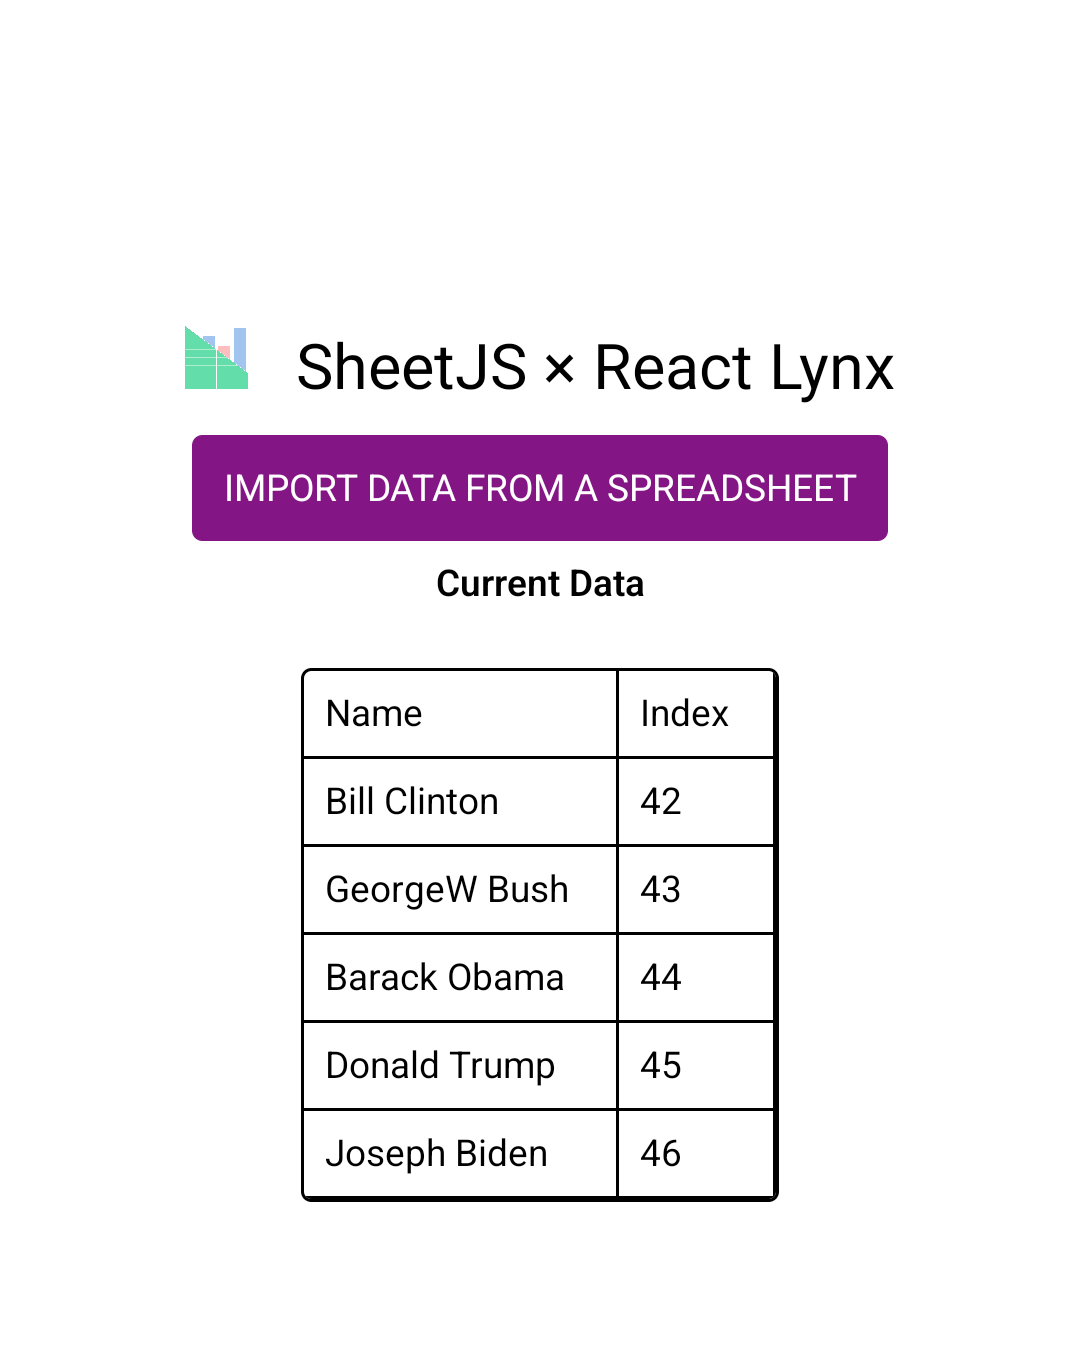Viewport: 1080px width, 1360px height.
Task: Click the word React in the title
Action: [x=672, y=368]
